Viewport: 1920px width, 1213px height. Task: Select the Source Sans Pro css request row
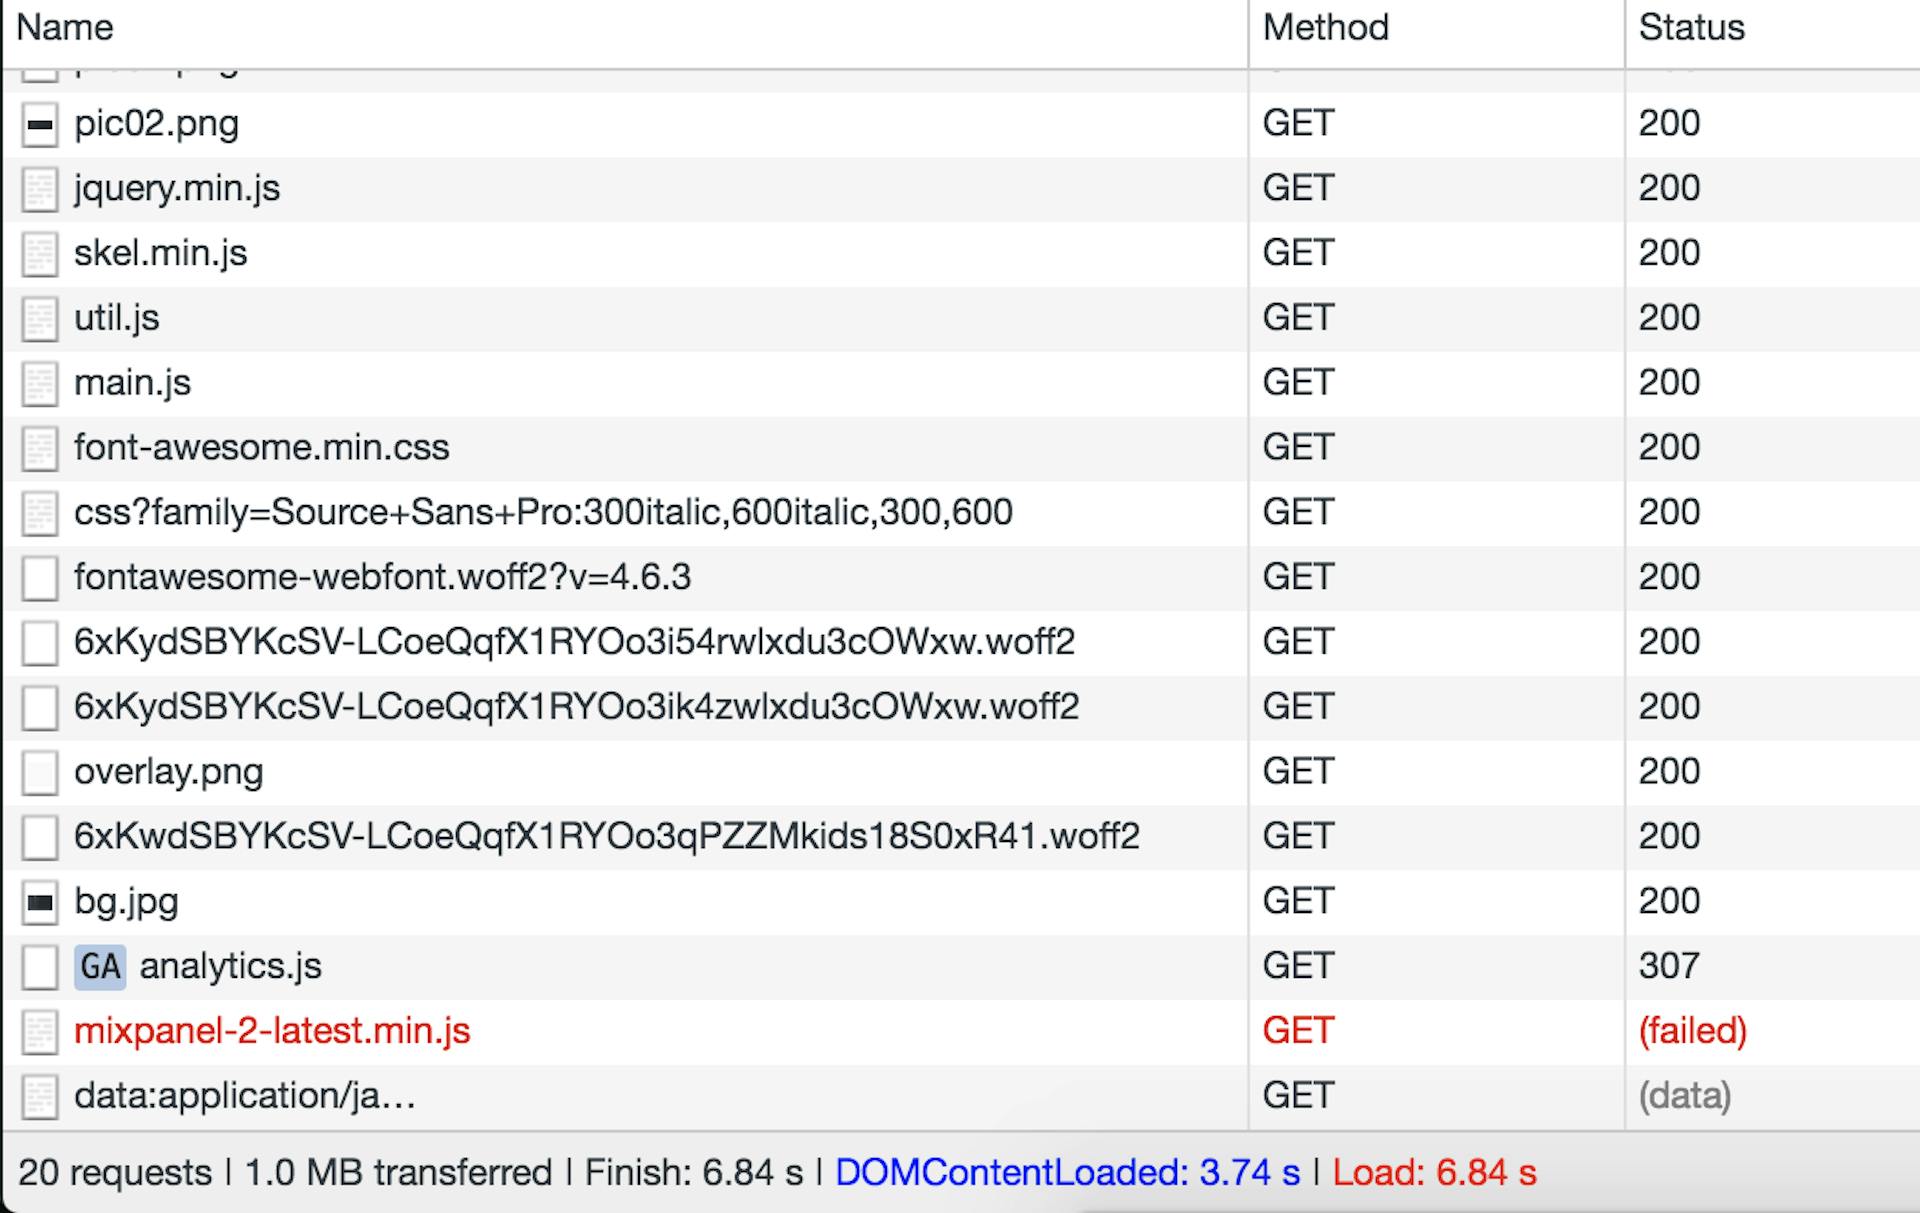[x=543, y=512]
